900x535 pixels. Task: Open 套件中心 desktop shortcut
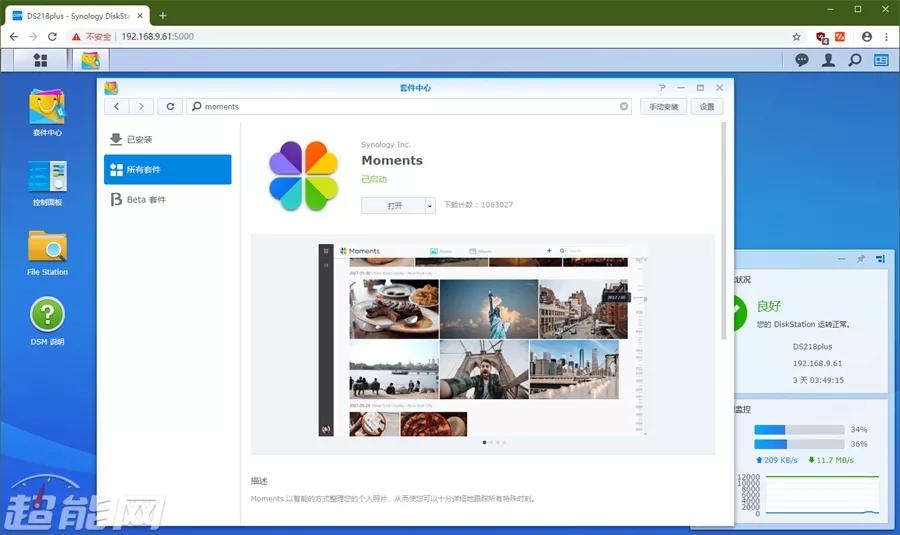tap(47, 113)
